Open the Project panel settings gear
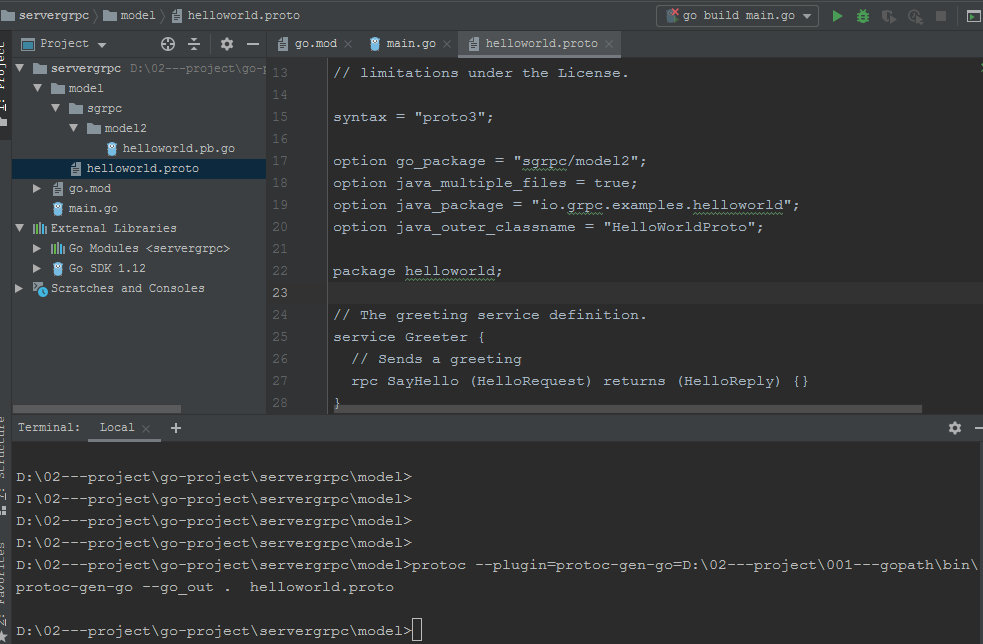Screen dimensions: 983x644 [x=226, y=43]
